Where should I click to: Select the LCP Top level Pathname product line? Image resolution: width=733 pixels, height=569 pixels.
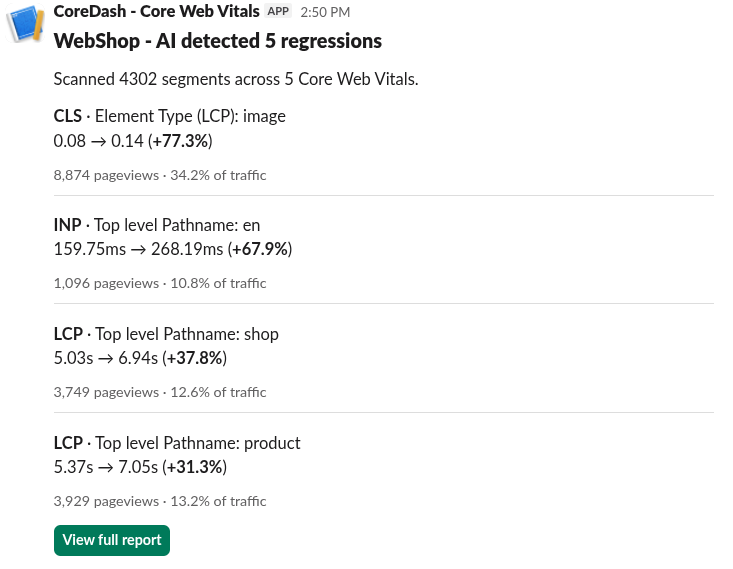[177, 443]
